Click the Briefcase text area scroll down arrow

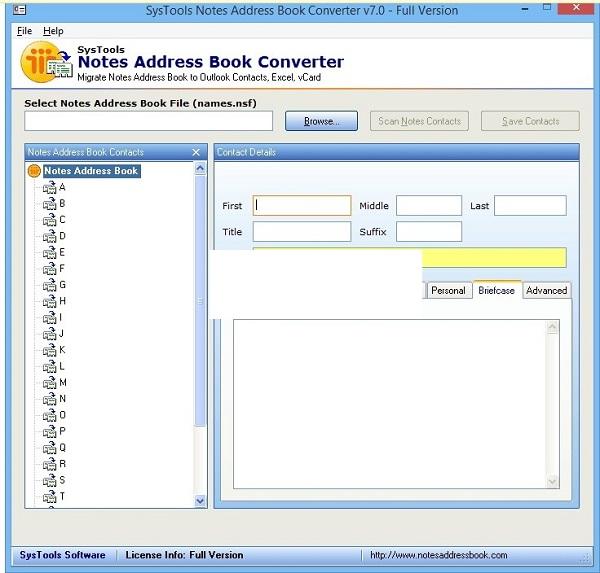[553, 481]
